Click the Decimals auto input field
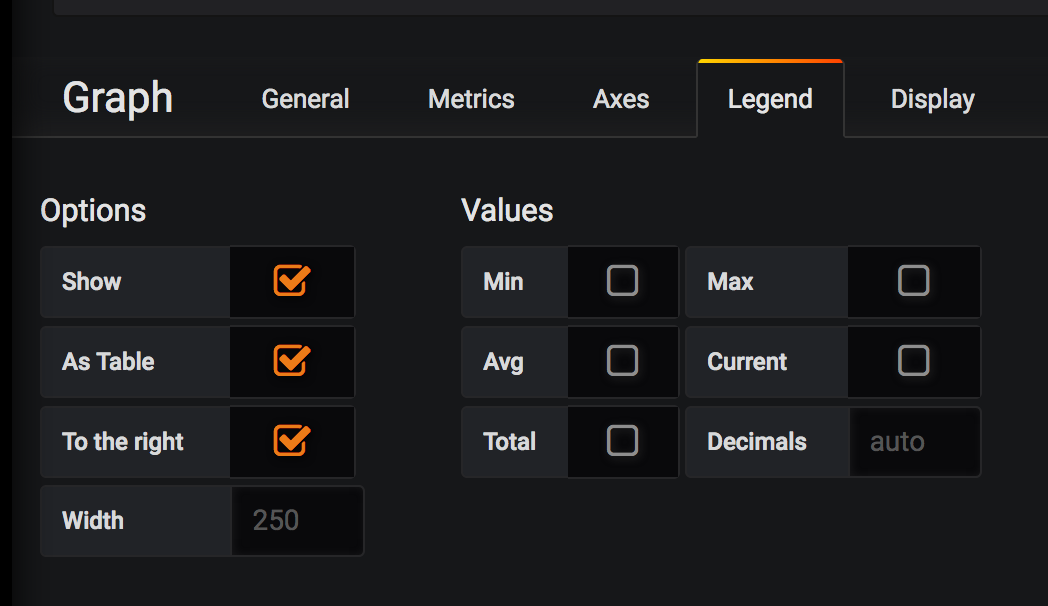 click(x=913, y=442)
